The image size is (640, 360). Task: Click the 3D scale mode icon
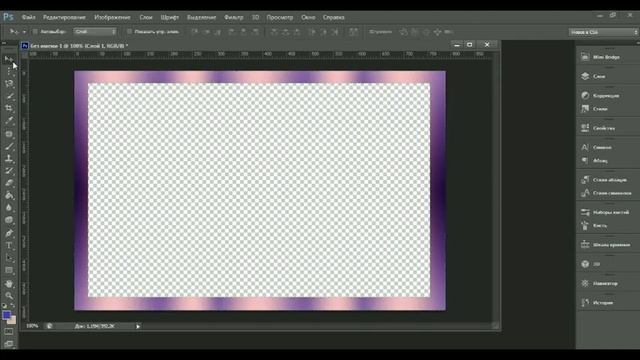[449, 32]
